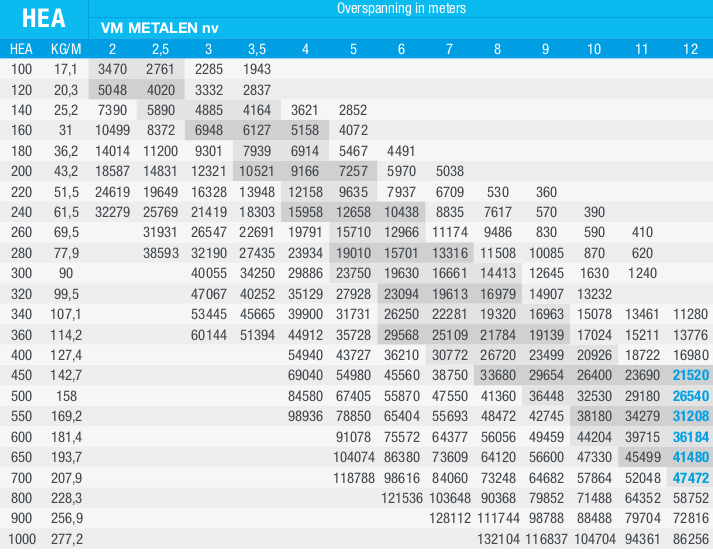Select the weight value 99,5
Image resolution: width=713 pixels, height=552 pixels.
(66, 294)
